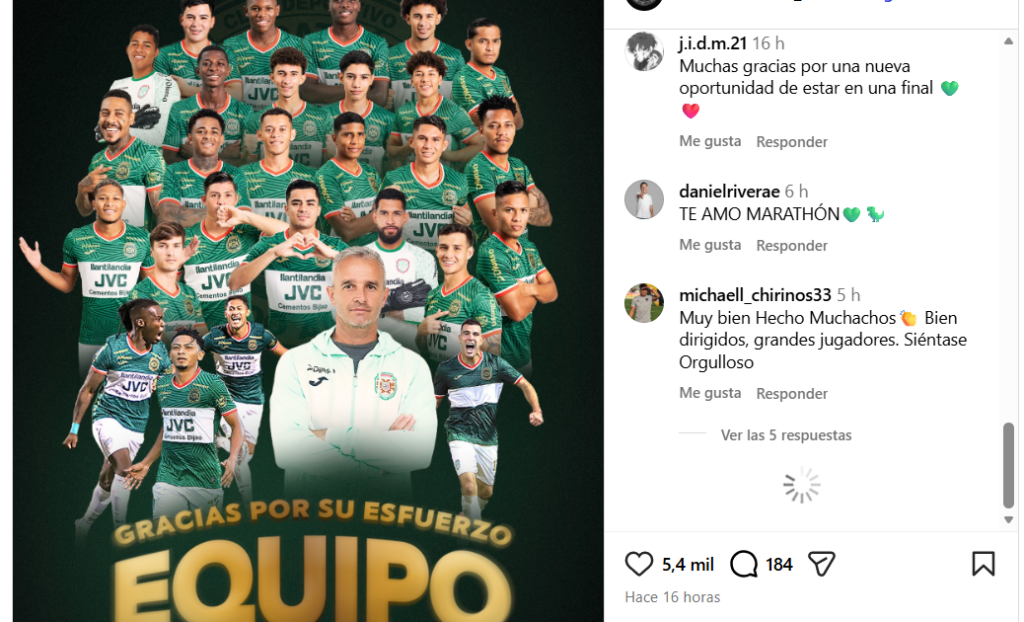
Task: Open michaell_chirinos33's avatar
Action: click(644, 303)
